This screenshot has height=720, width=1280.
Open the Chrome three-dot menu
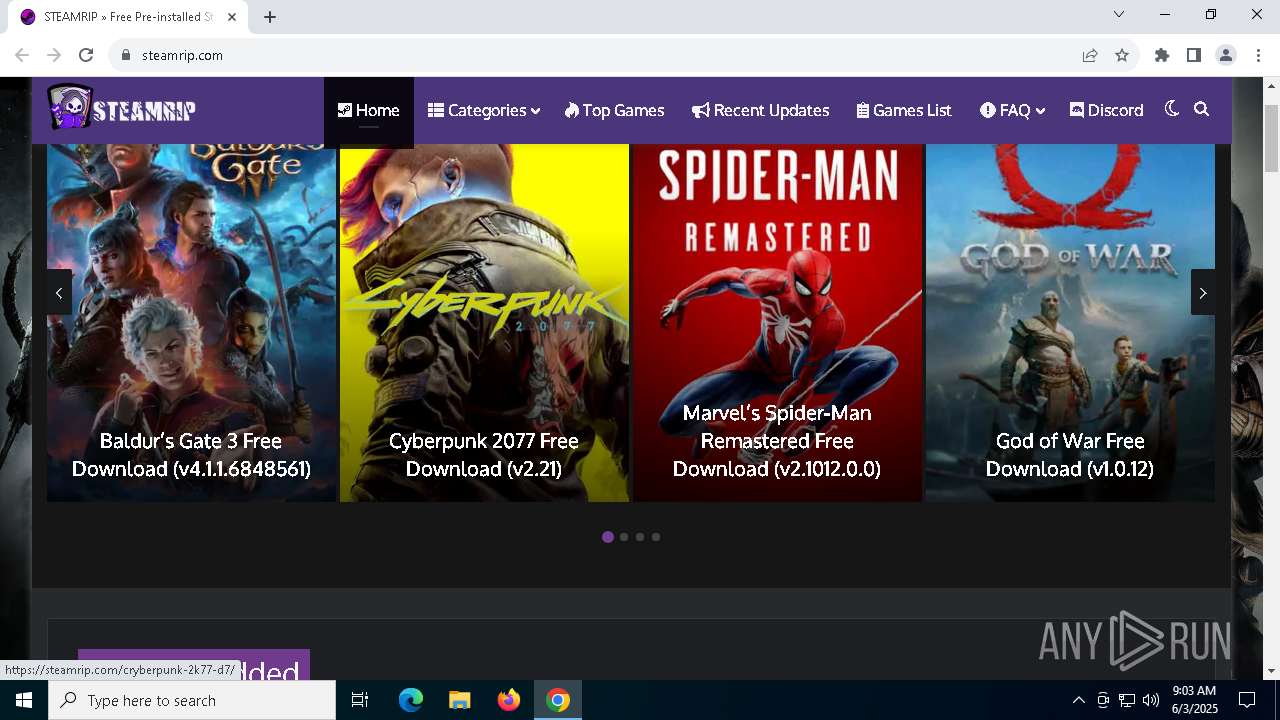click(x=1258, y=55)
